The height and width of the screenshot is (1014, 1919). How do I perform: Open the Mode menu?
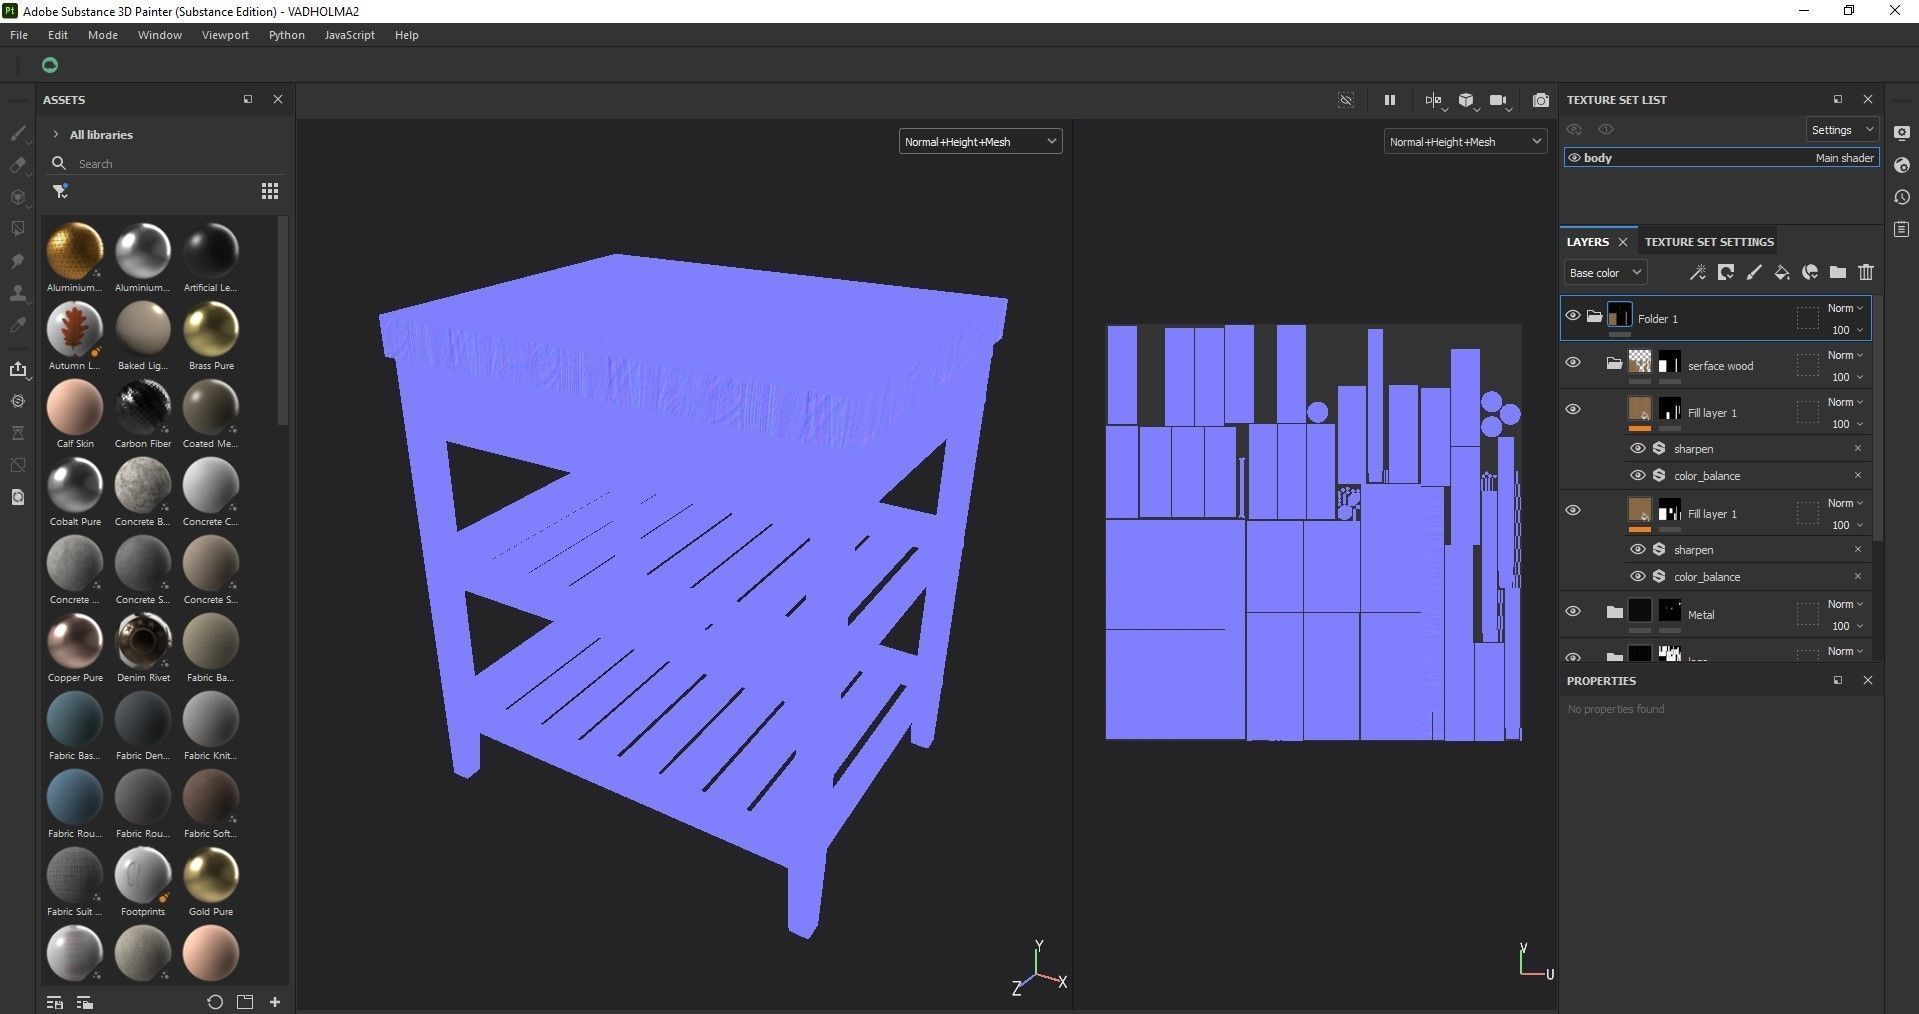pos(103,35)
